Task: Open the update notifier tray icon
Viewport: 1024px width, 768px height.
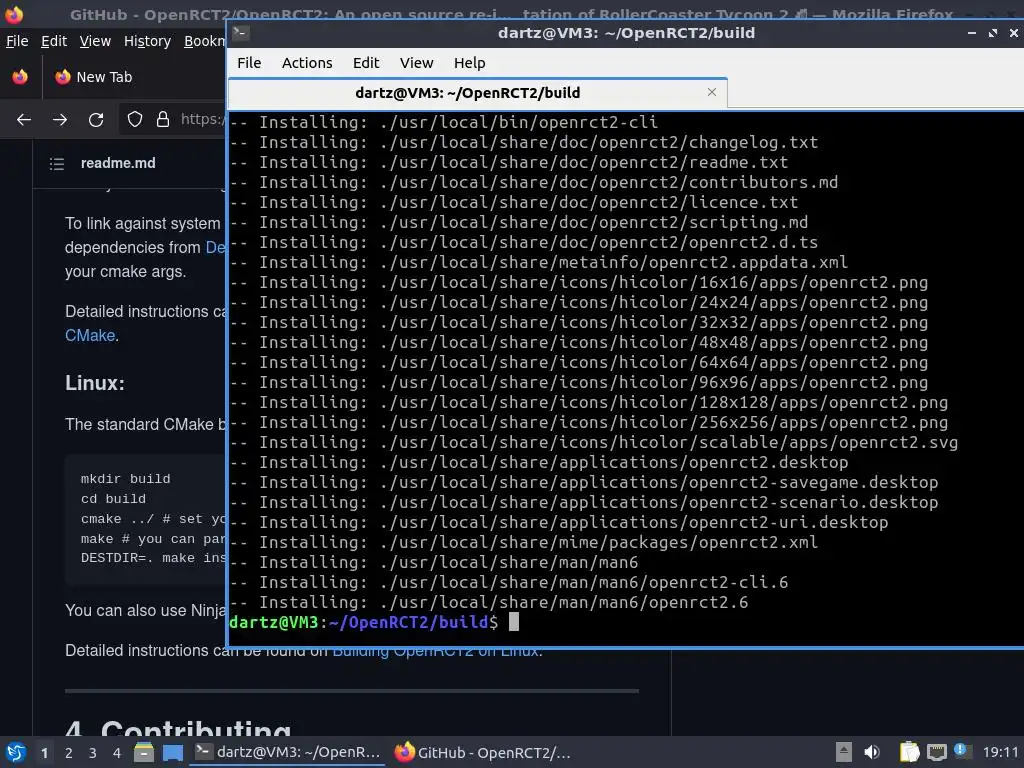Action: pos(961,751)
